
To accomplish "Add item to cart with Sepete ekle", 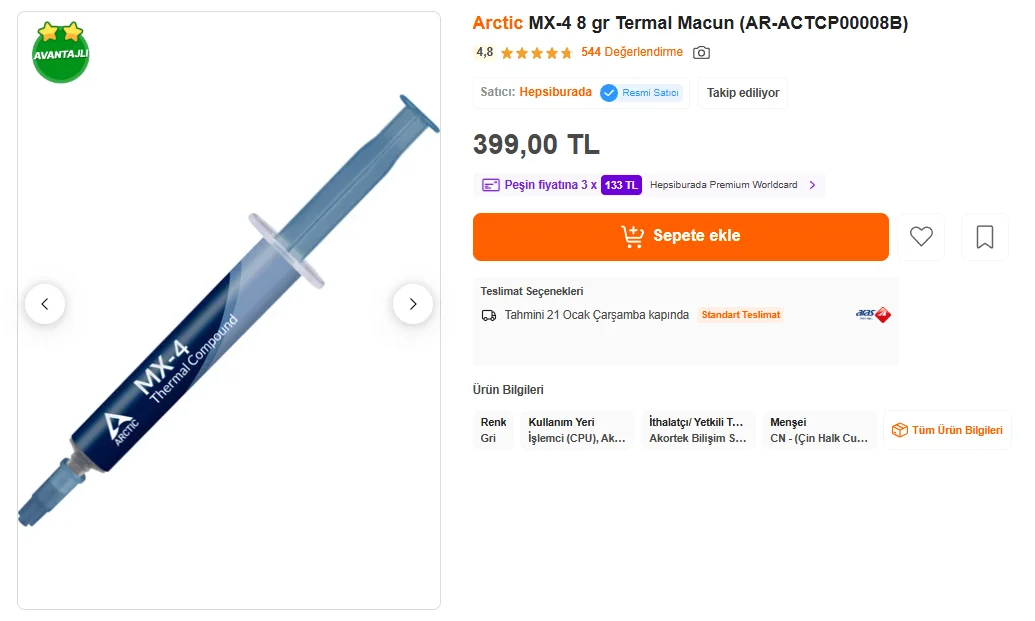I will tap(681, 237).
